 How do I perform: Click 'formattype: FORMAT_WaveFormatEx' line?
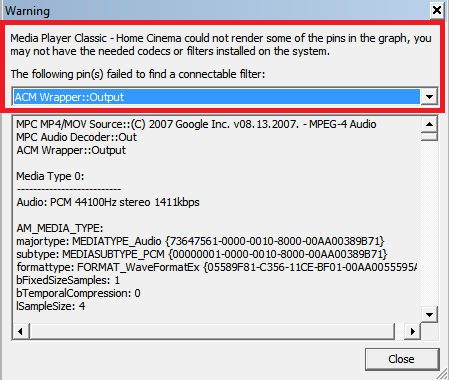point(217,267)
